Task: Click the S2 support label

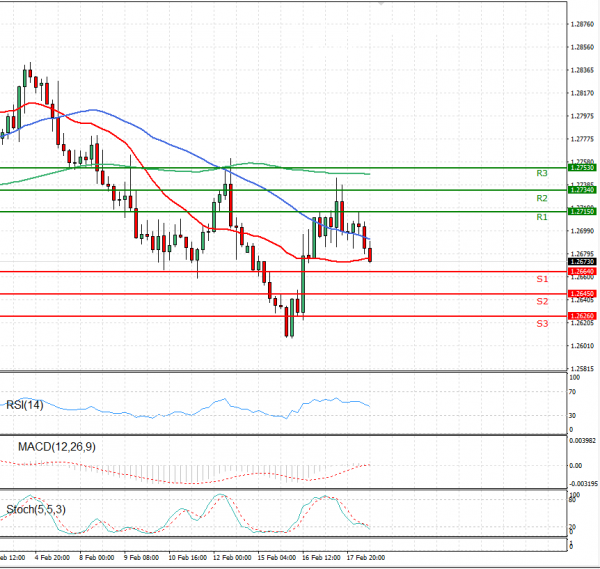Action: (x=542, y=302)
